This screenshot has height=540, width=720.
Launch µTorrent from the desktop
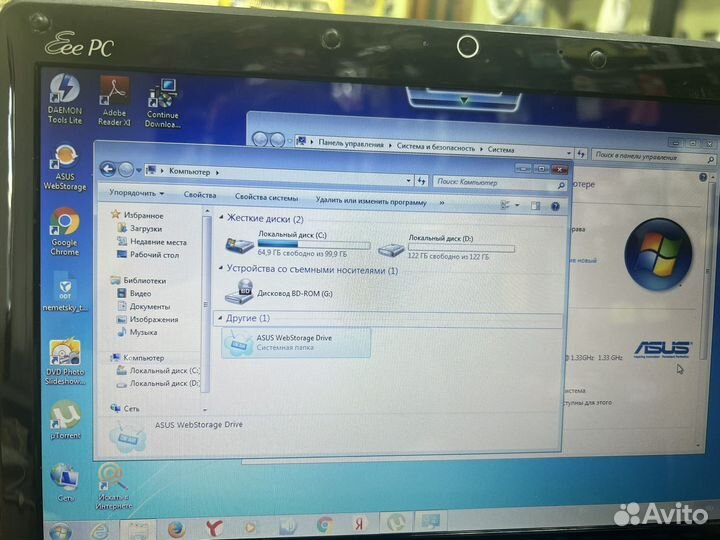(x=65, y=420)
